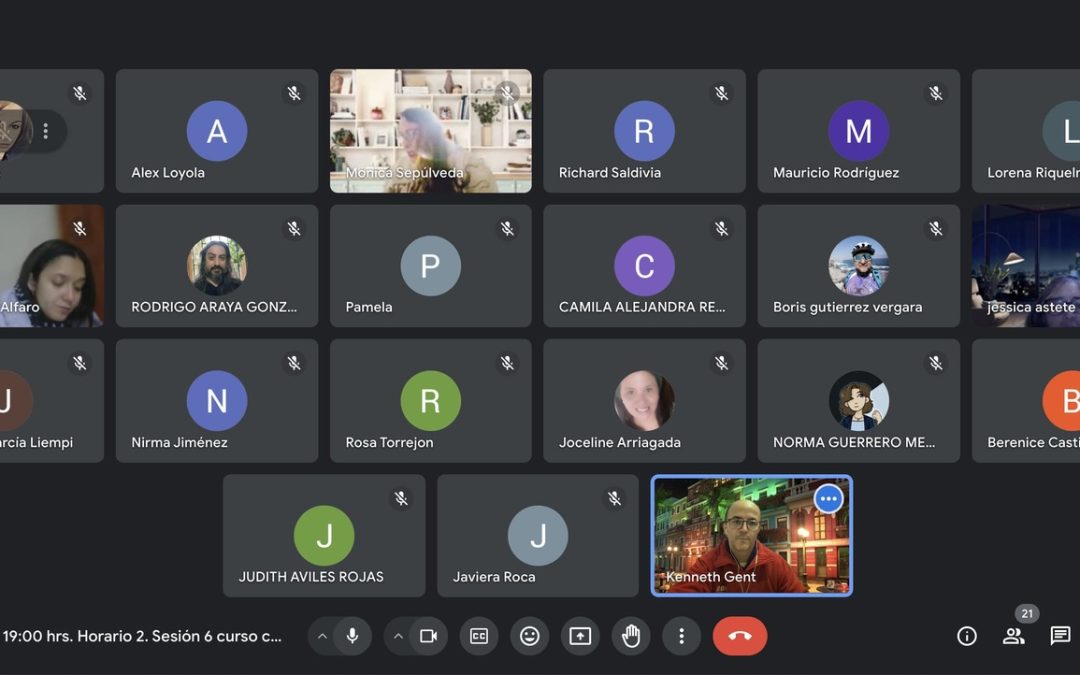Toggle the microphone button in bottom toolbar
This screenshot has width=1080, height=675.
coord(353,636)
